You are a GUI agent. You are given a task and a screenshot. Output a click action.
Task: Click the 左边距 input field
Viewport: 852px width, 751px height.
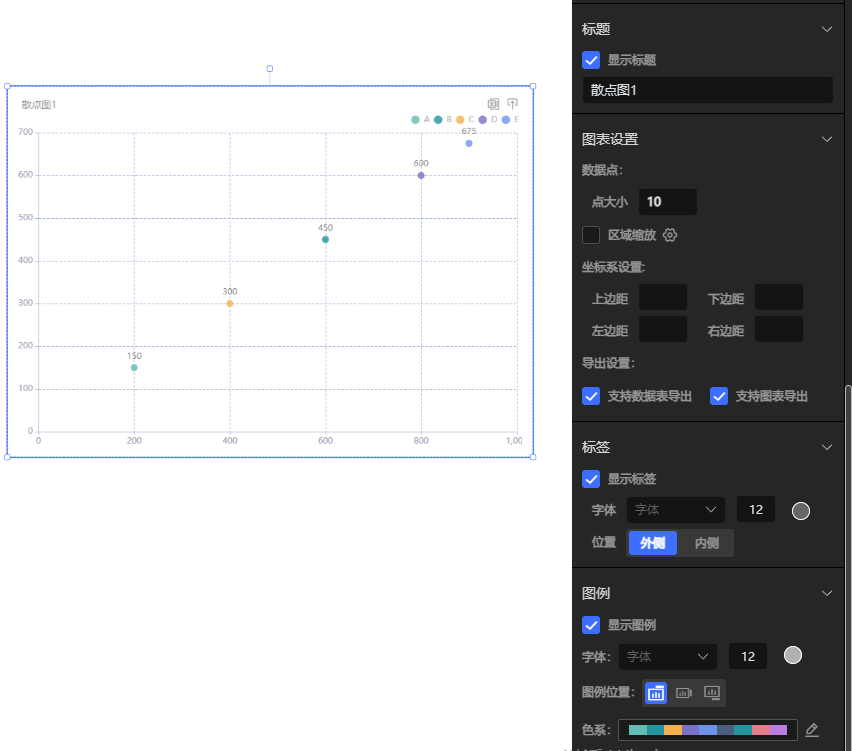click(663, 329)
